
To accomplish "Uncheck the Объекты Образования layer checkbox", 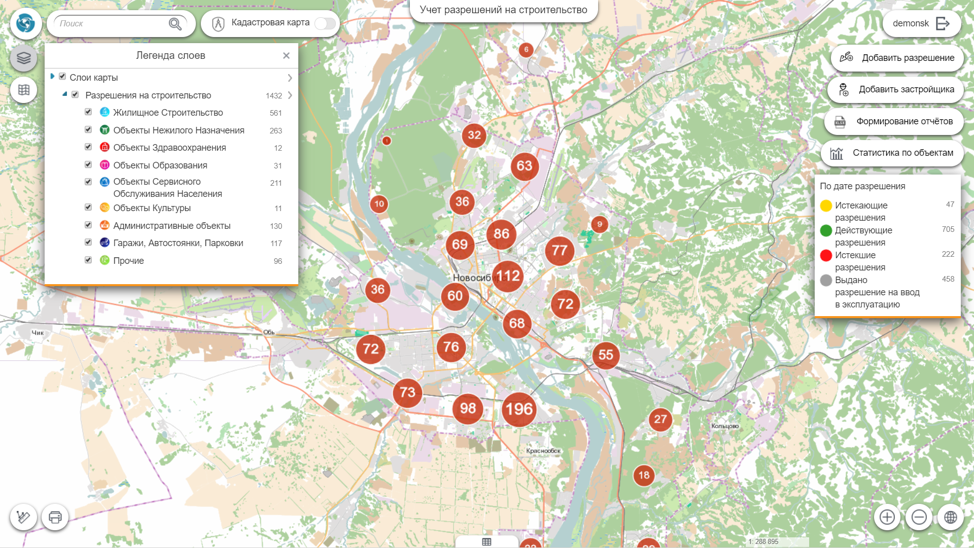I will click(88, 165).
